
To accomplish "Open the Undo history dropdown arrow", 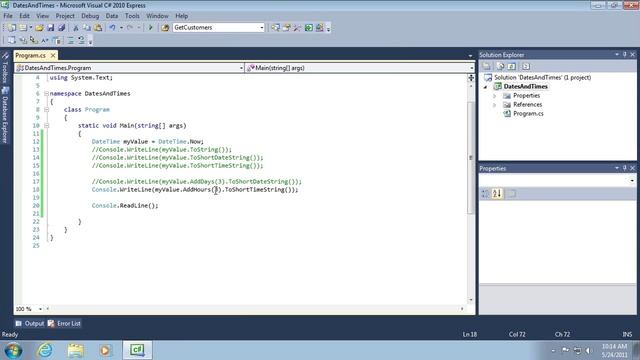I will click(x=121, y=28).
